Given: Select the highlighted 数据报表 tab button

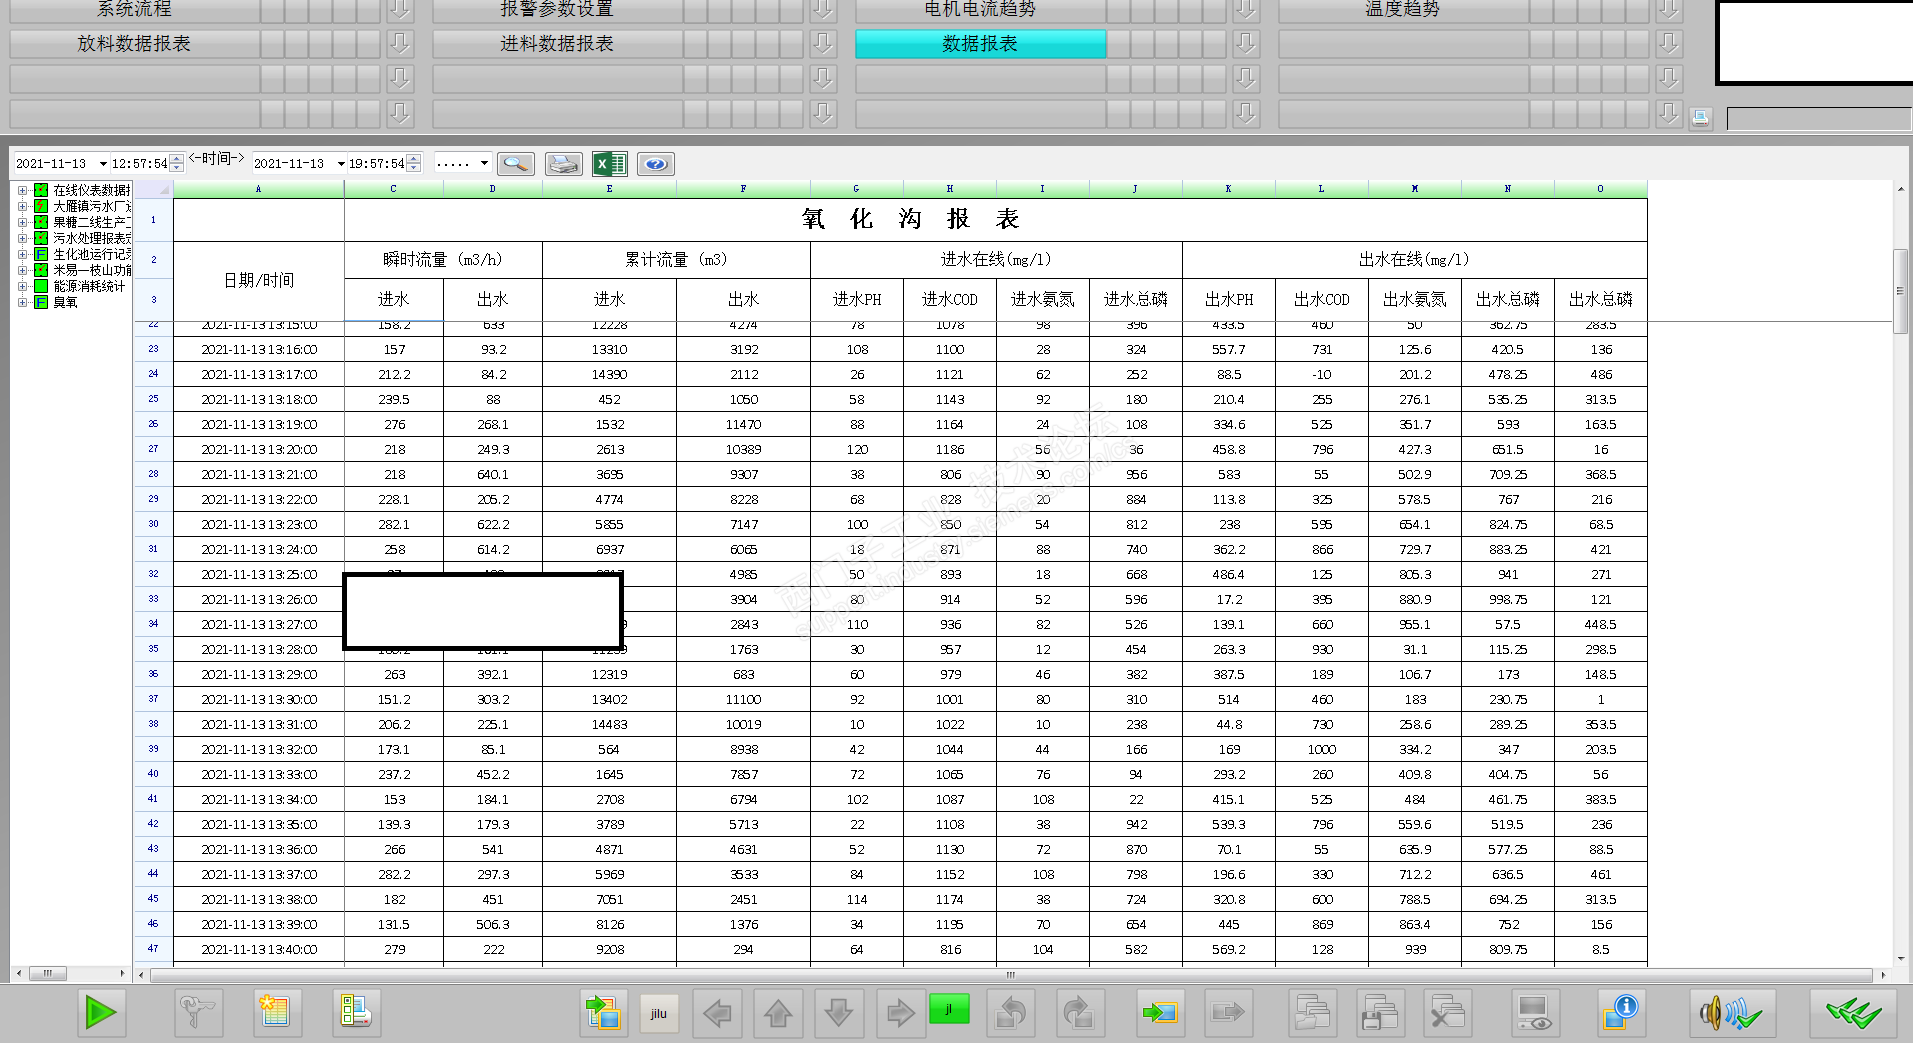Looking at the screenshot, I should click(x=981, y=44).
